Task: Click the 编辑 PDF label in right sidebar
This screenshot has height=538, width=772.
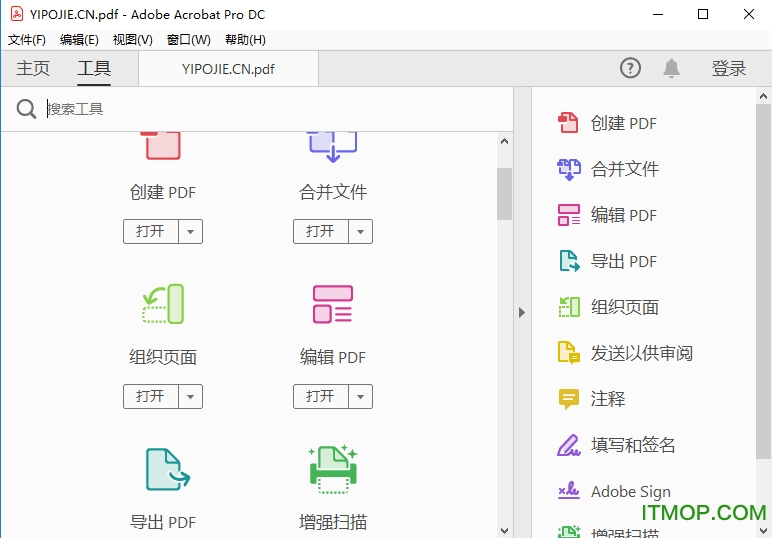Action: (x=624, y=215)
